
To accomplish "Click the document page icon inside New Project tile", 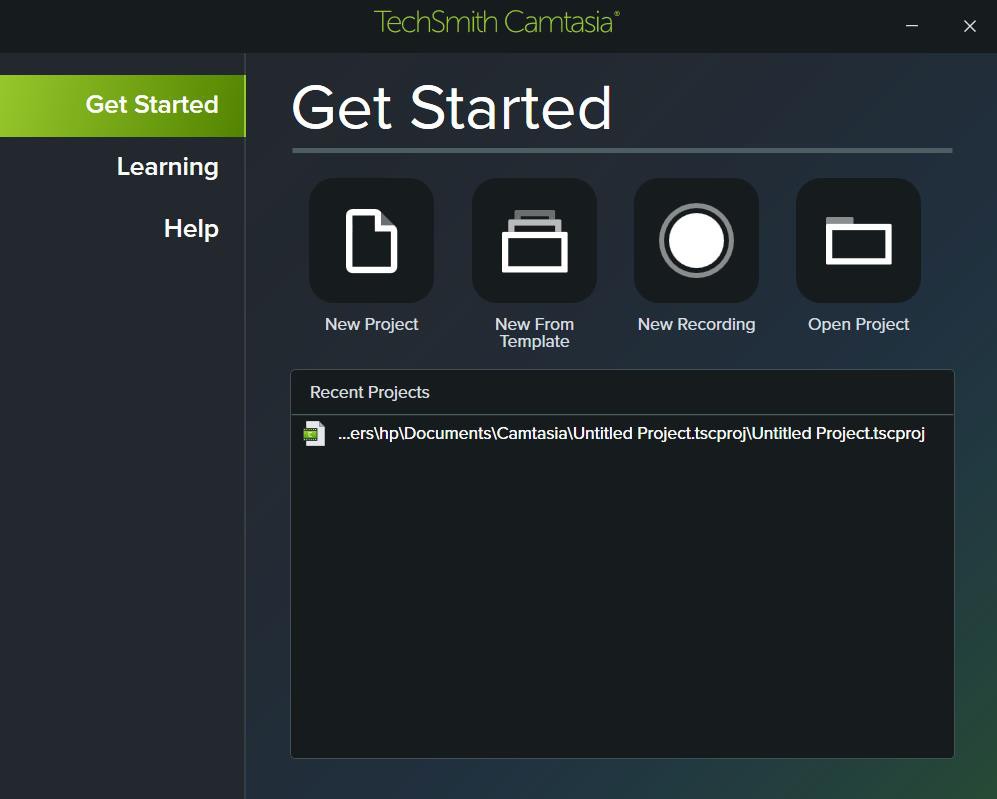I will 371,240.
